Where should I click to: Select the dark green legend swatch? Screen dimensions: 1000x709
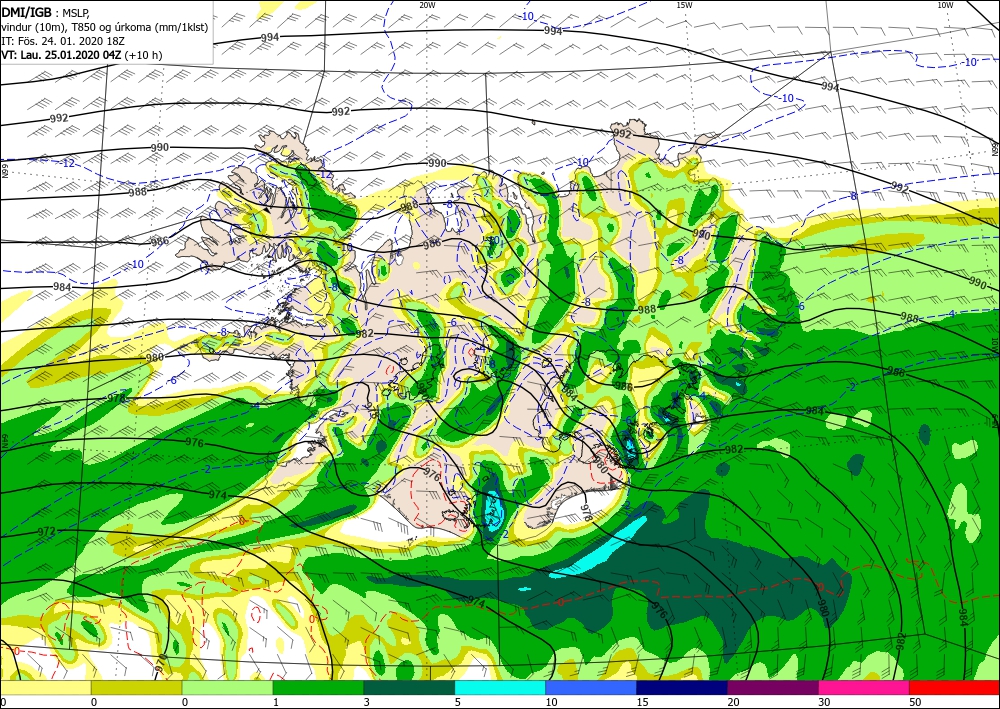pos(409,688)
